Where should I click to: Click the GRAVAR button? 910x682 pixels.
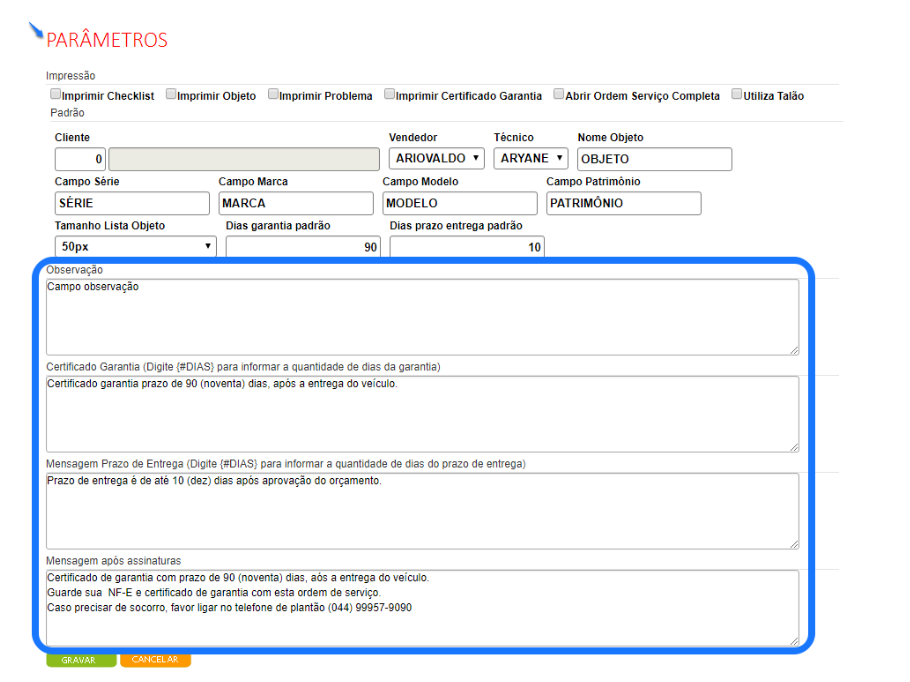click(x=80, y=660)
